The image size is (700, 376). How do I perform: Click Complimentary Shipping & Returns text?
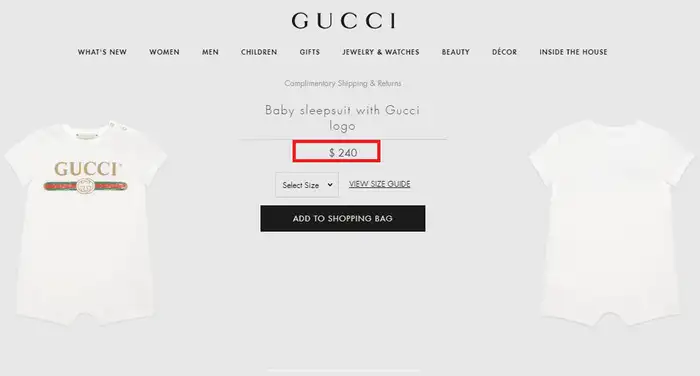coord(343,84)
